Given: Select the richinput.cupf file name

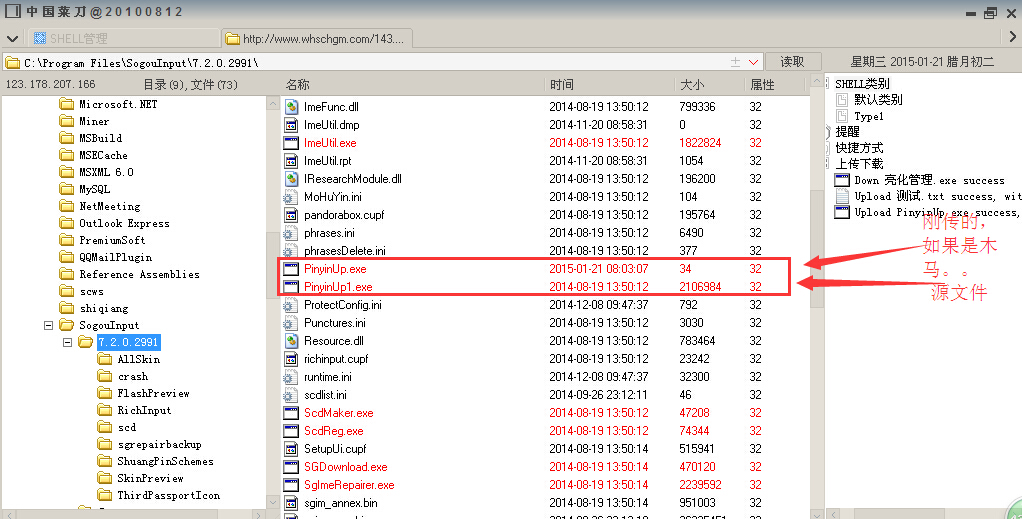Looking at the screenshot, I should [x=336, y=359].
